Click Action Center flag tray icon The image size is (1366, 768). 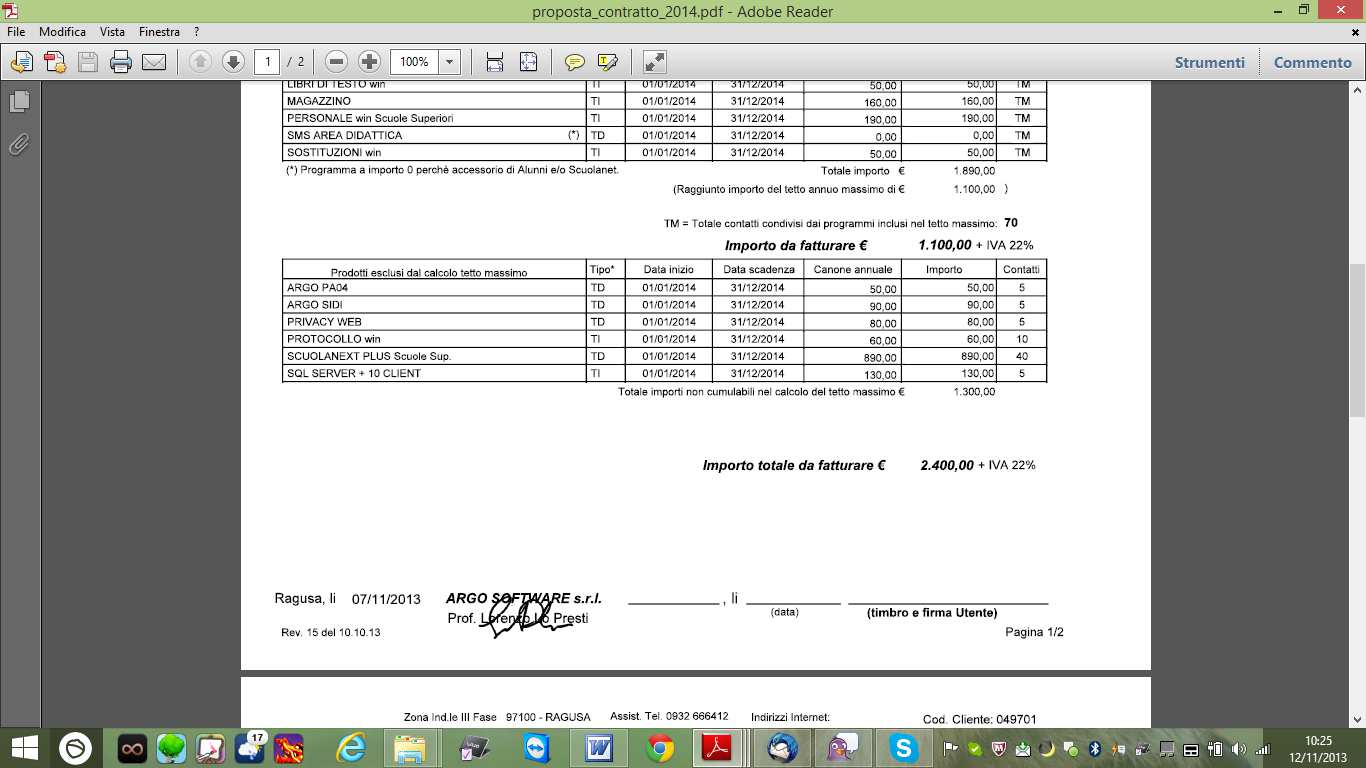(x=950, y=748)
